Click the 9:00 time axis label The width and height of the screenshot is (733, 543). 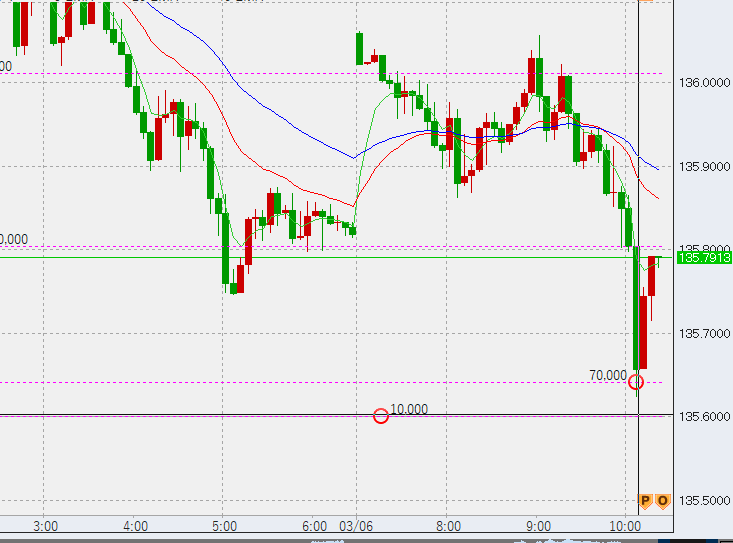point(538,526)
